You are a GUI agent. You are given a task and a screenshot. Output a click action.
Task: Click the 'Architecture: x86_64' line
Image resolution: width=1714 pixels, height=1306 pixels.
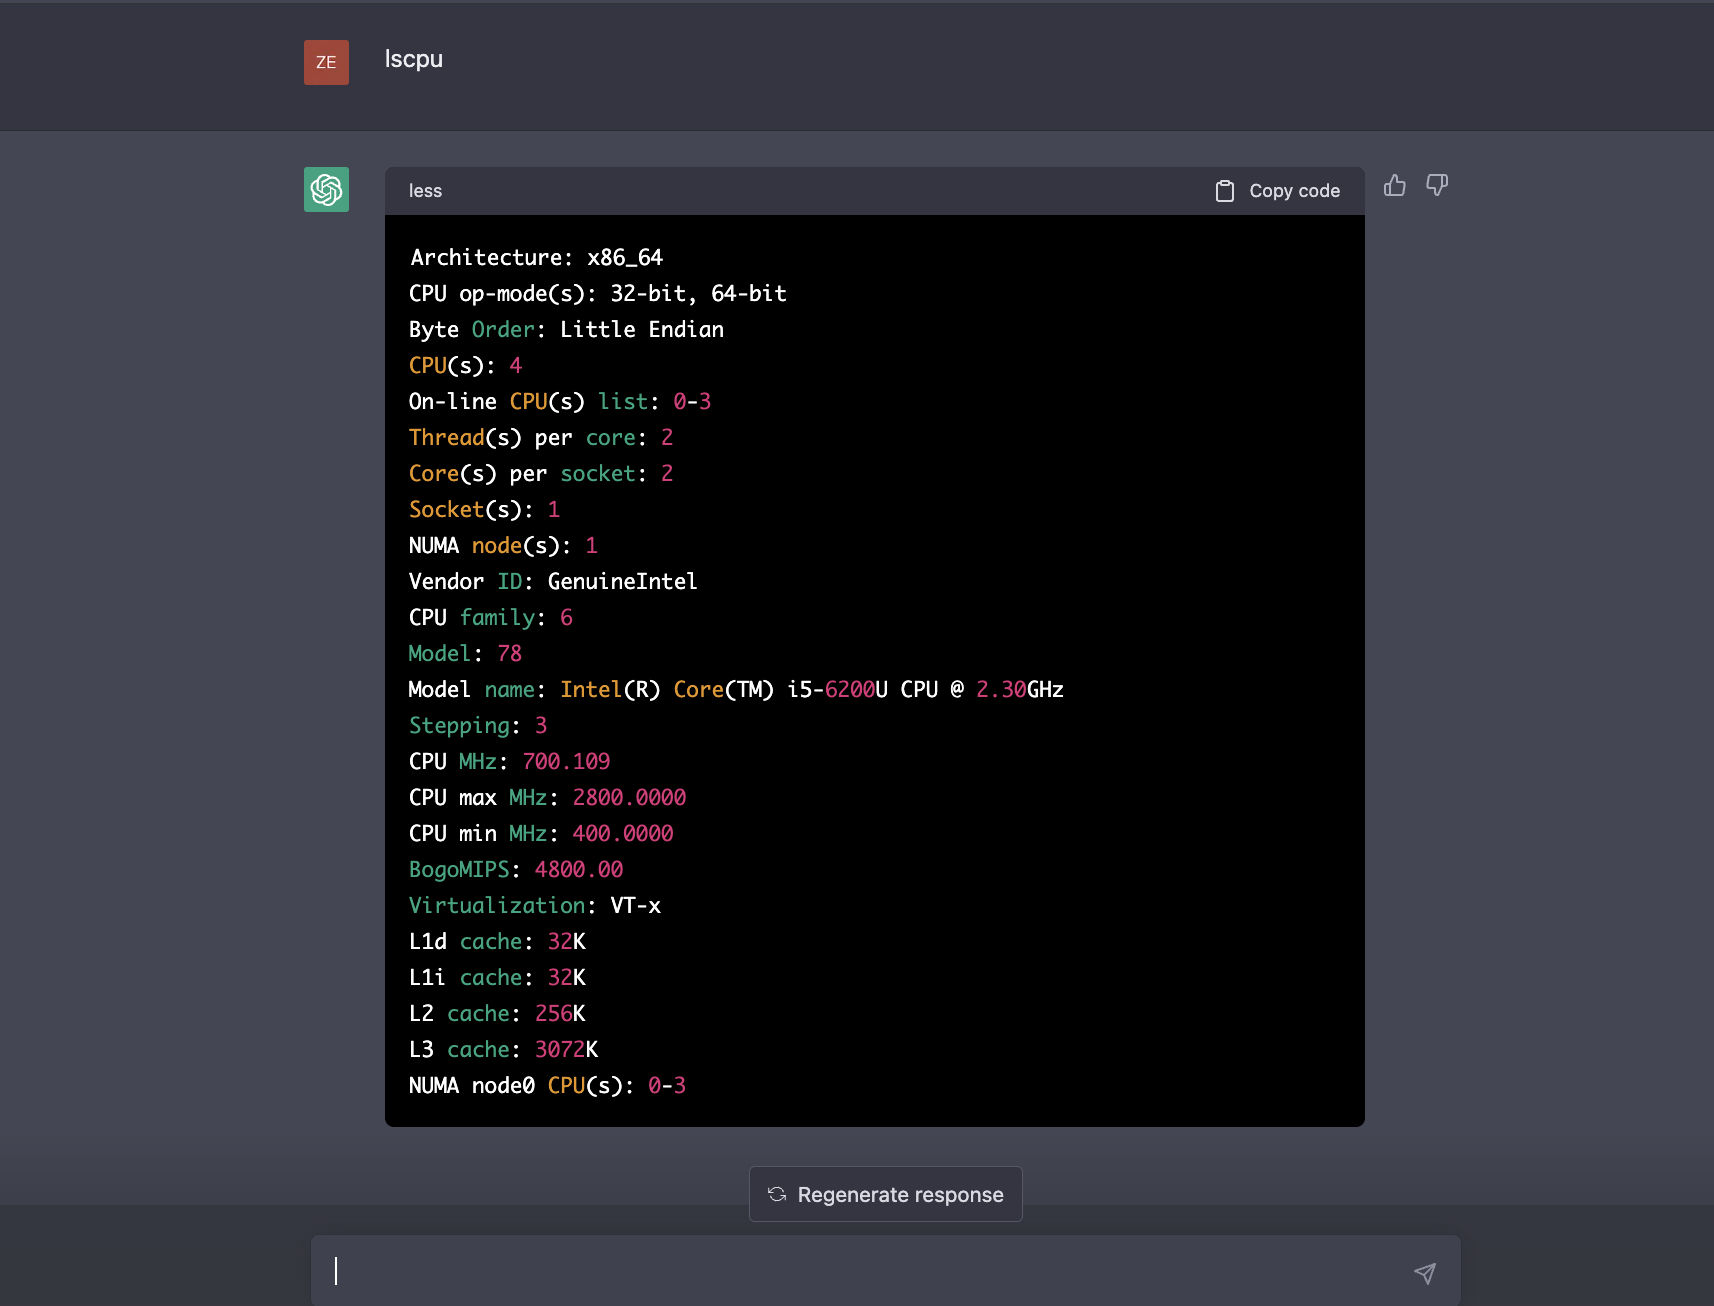coord(536,258)
